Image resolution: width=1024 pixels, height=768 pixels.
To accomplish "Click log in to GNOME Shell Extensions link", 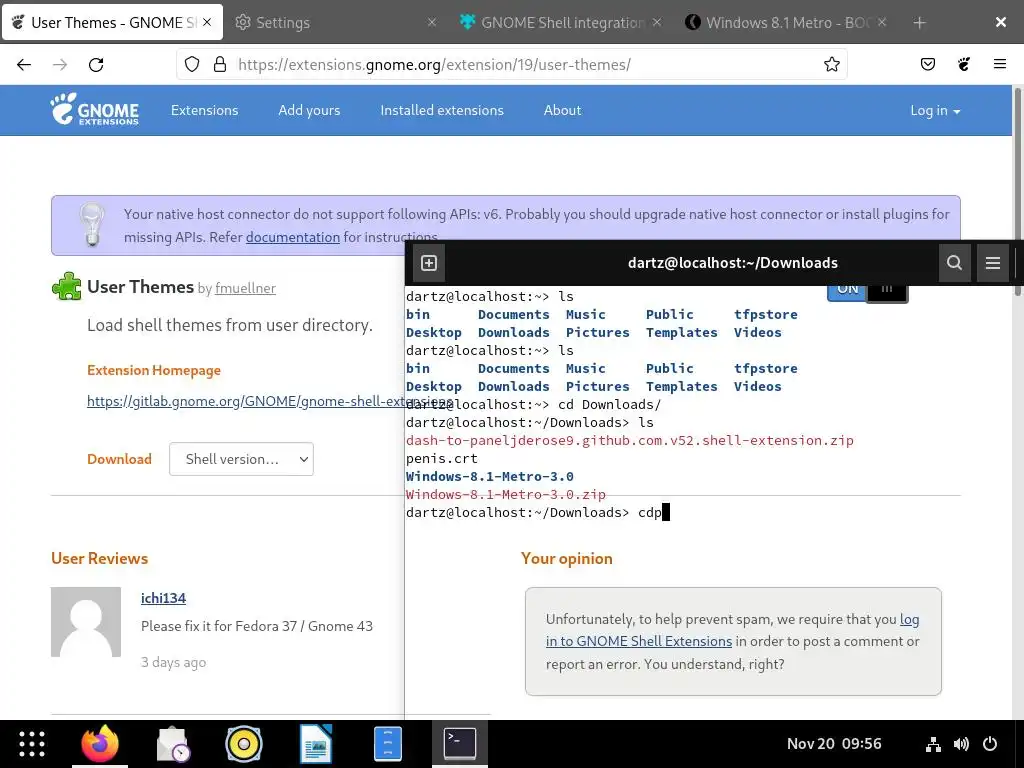I will coord(639,641).
